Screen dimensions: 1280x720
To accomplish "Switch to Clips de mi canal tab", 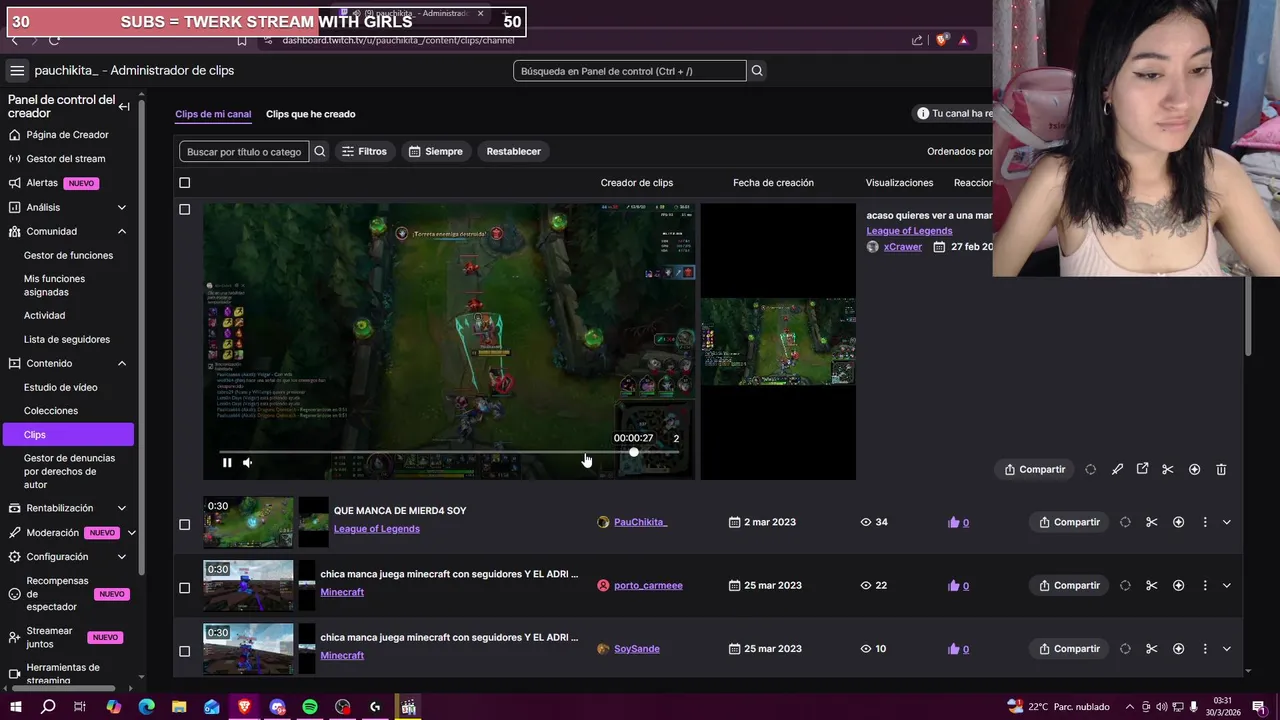I will 213,114.
